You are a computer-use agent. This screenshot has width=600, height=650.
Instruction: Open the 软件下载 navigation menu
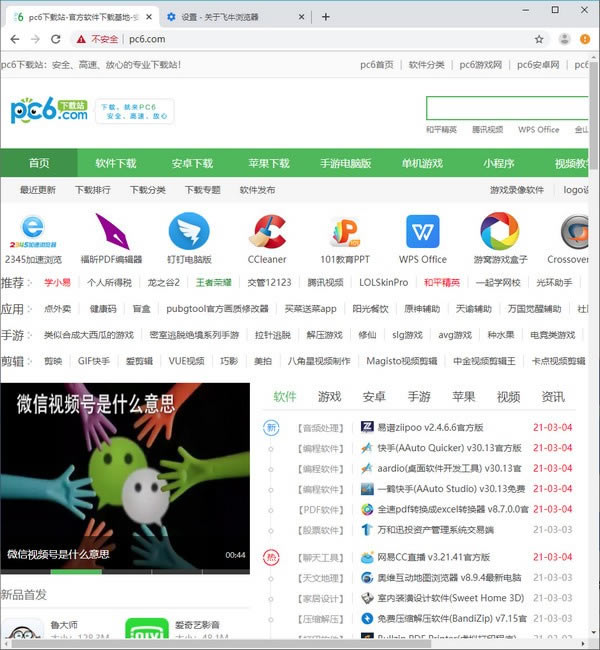tap(116, 163)
